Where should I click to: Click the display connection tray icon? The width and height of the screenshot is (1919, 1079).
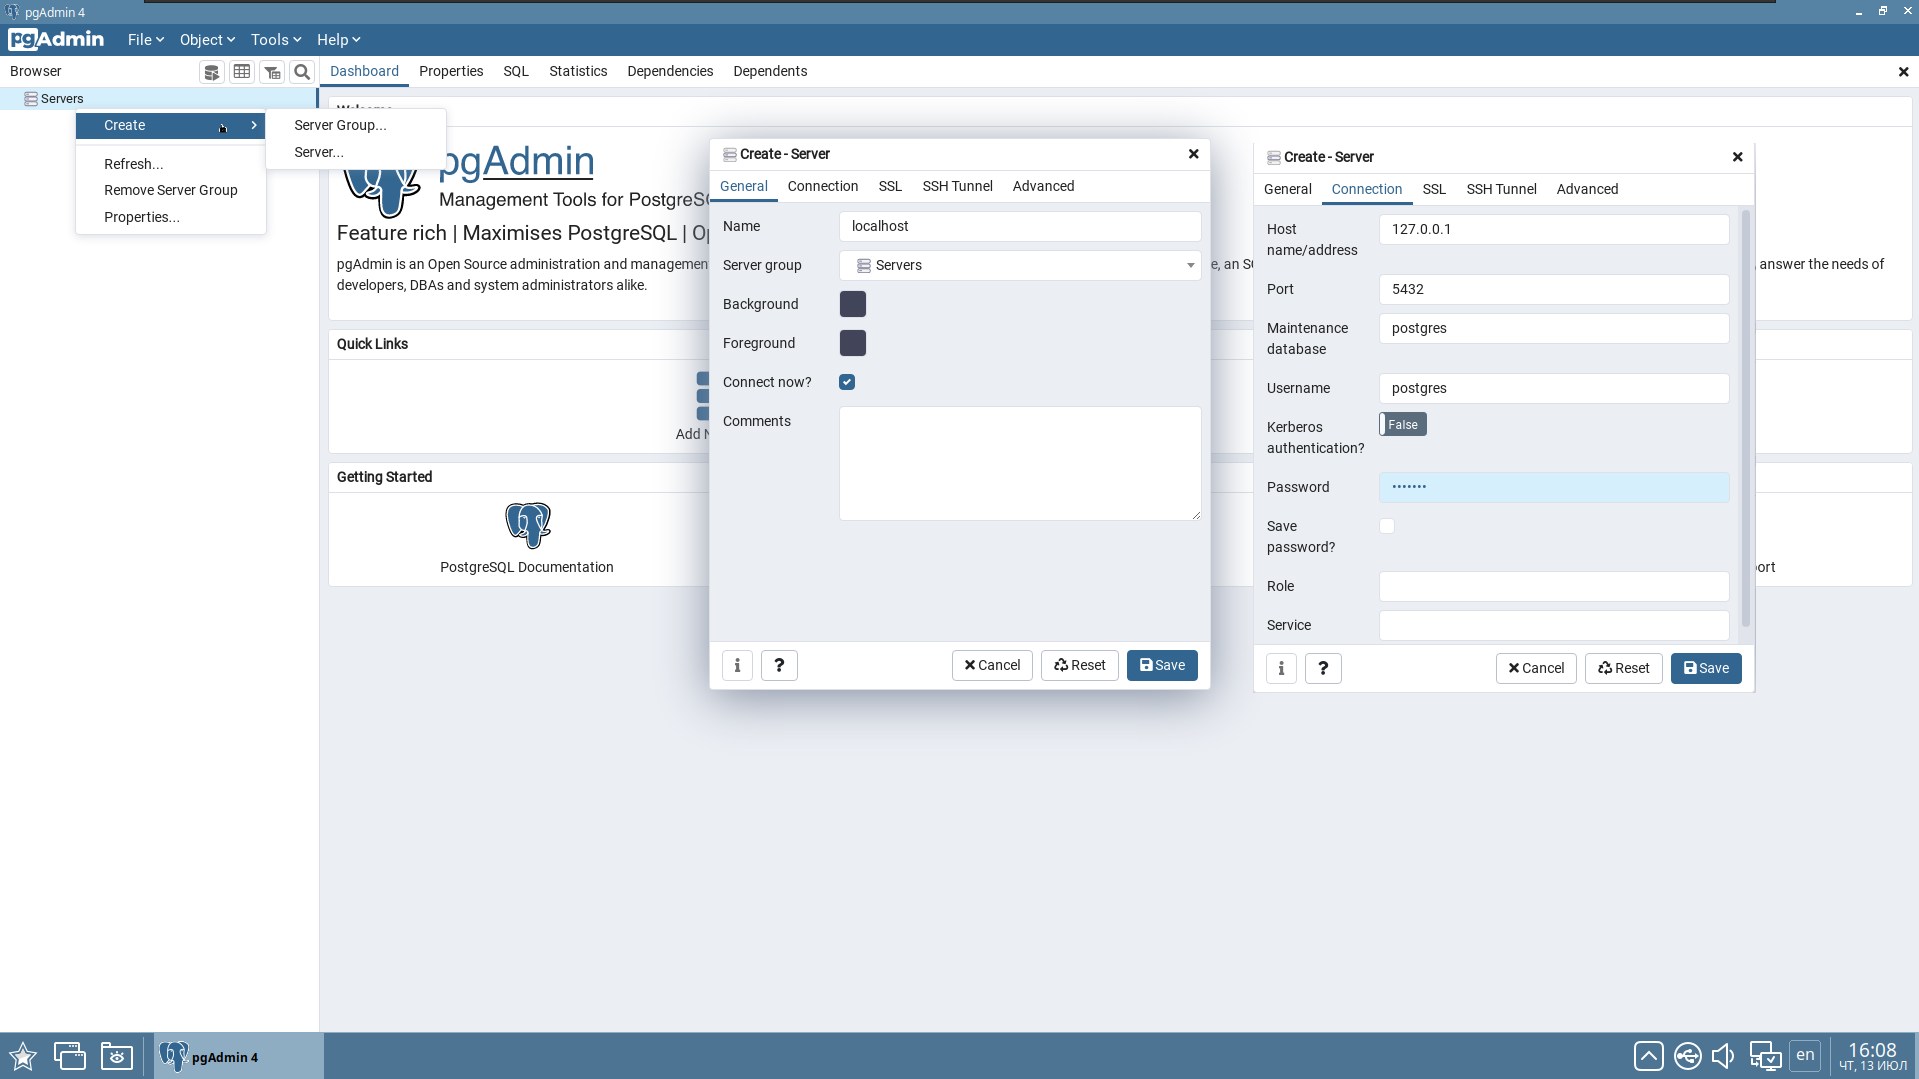click(1765, 1056)
